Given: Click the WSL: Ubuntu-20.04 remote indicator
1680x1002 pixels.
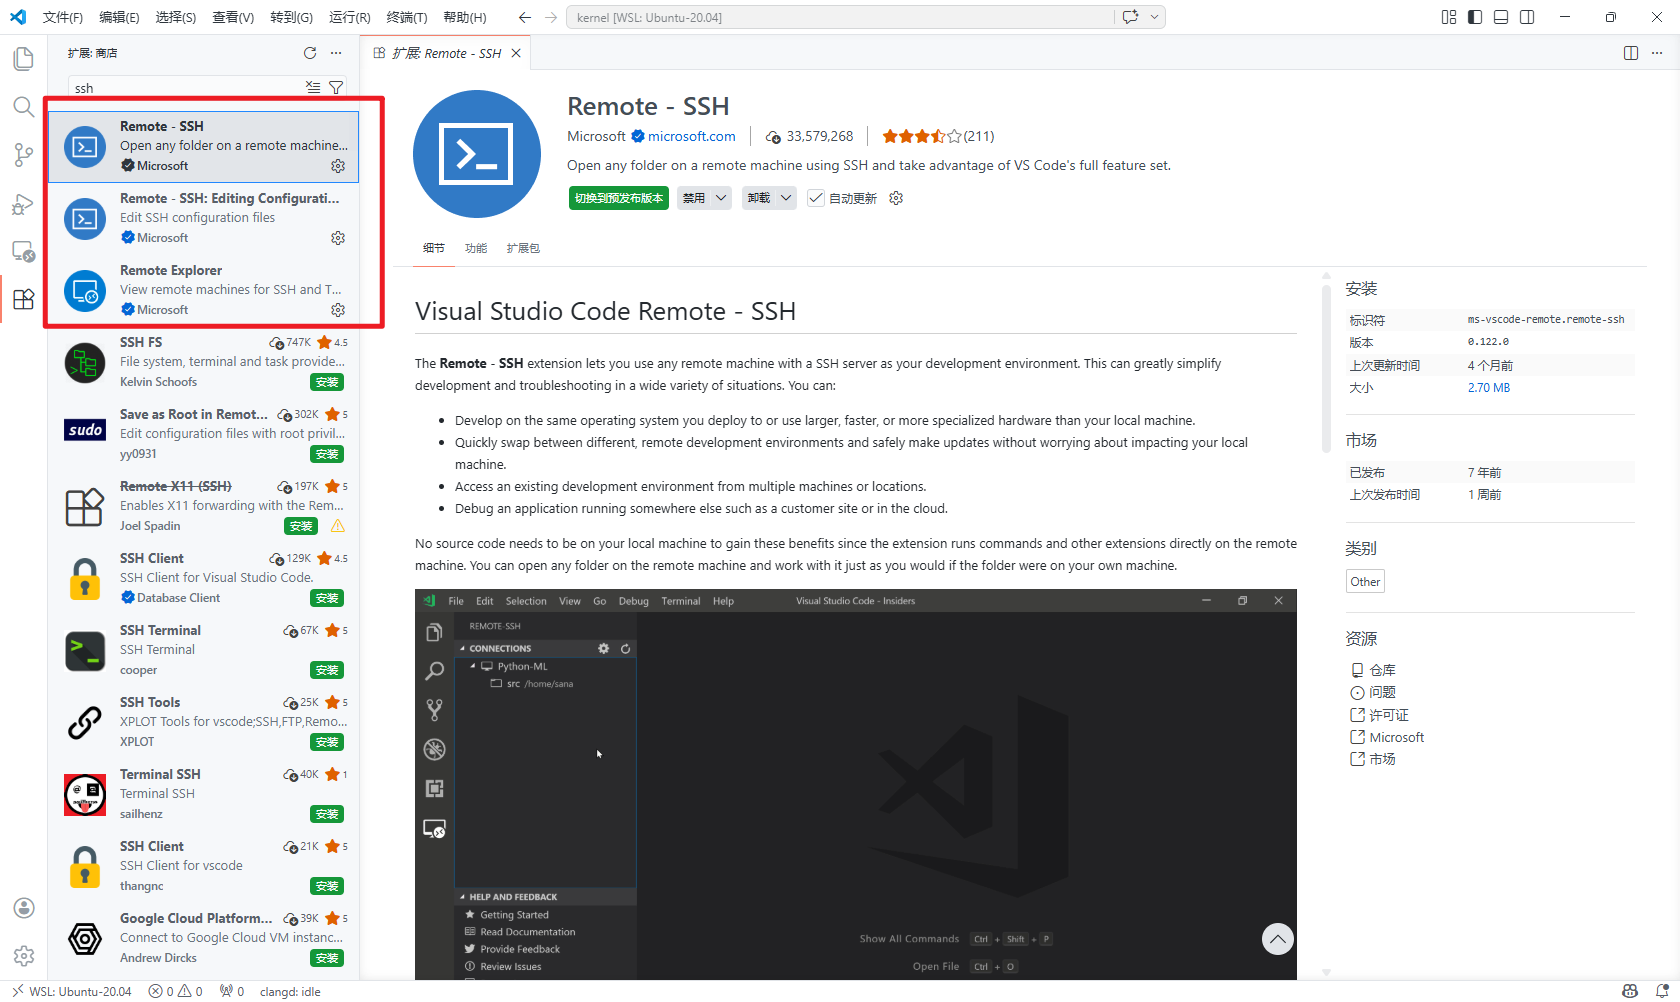Looking at the screenshot, I should coord(72,991).
